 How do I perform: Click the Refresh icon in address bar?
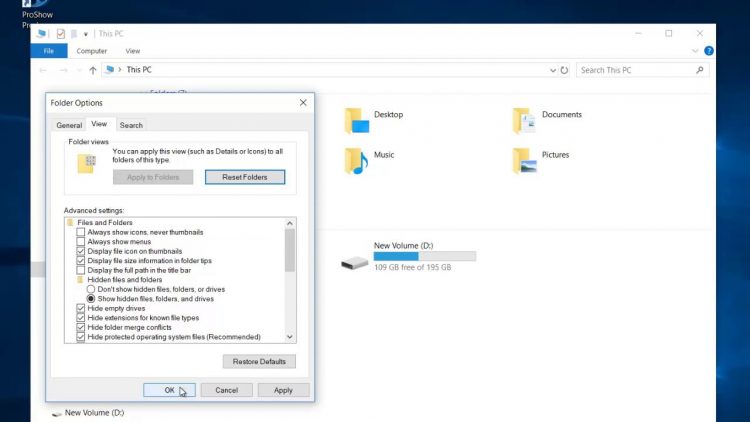coord(564,70)
